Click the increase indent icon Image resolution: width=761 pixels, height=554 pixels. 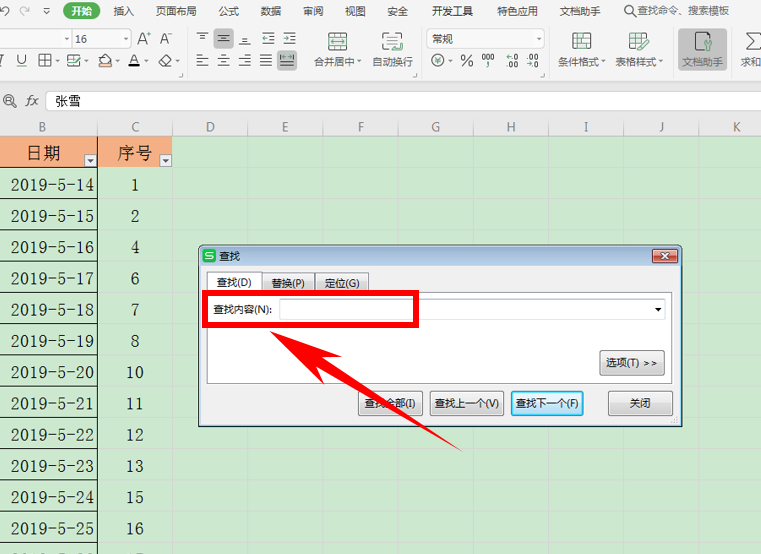(x=290, y=38)
